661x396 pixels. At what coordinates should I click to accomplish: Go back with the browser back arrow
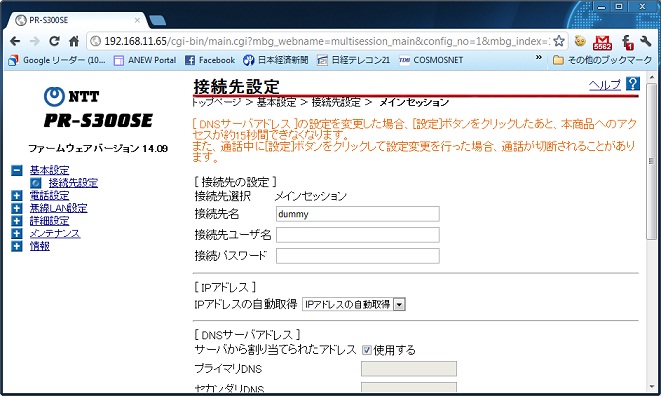(x=15, y=41)
